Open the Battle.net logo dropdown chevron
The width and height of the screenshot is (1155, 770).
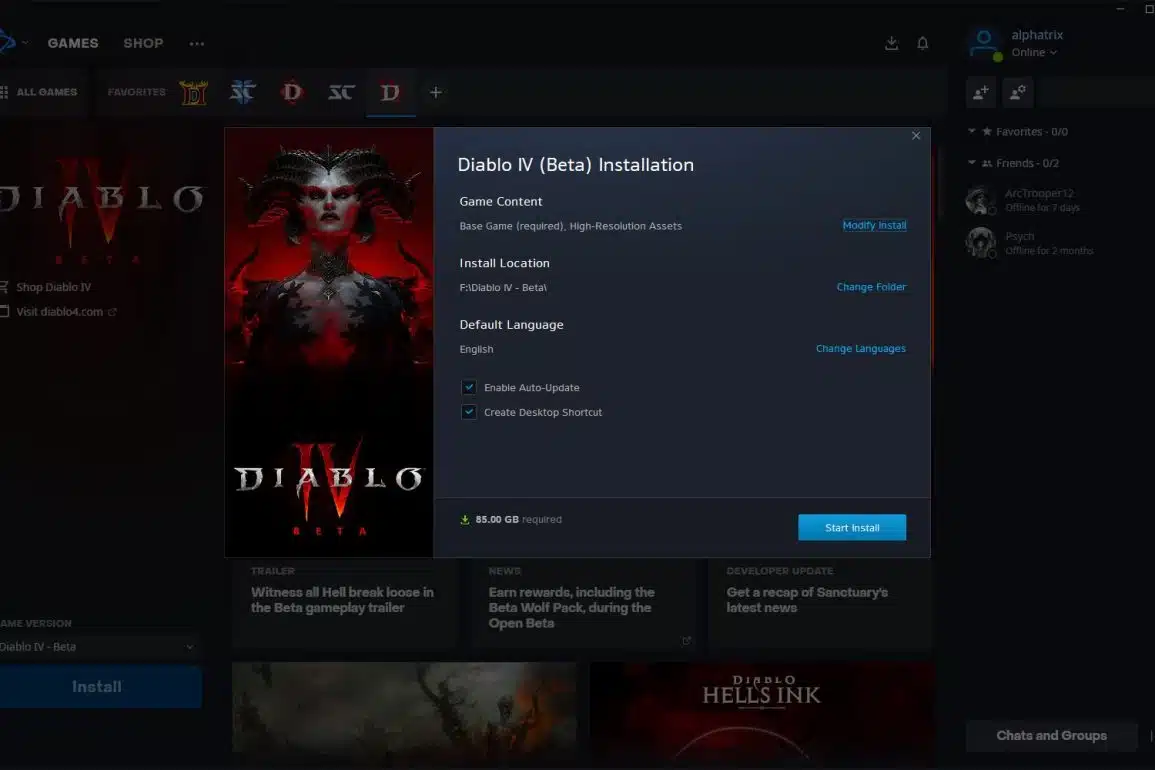(x=25, y=43)
